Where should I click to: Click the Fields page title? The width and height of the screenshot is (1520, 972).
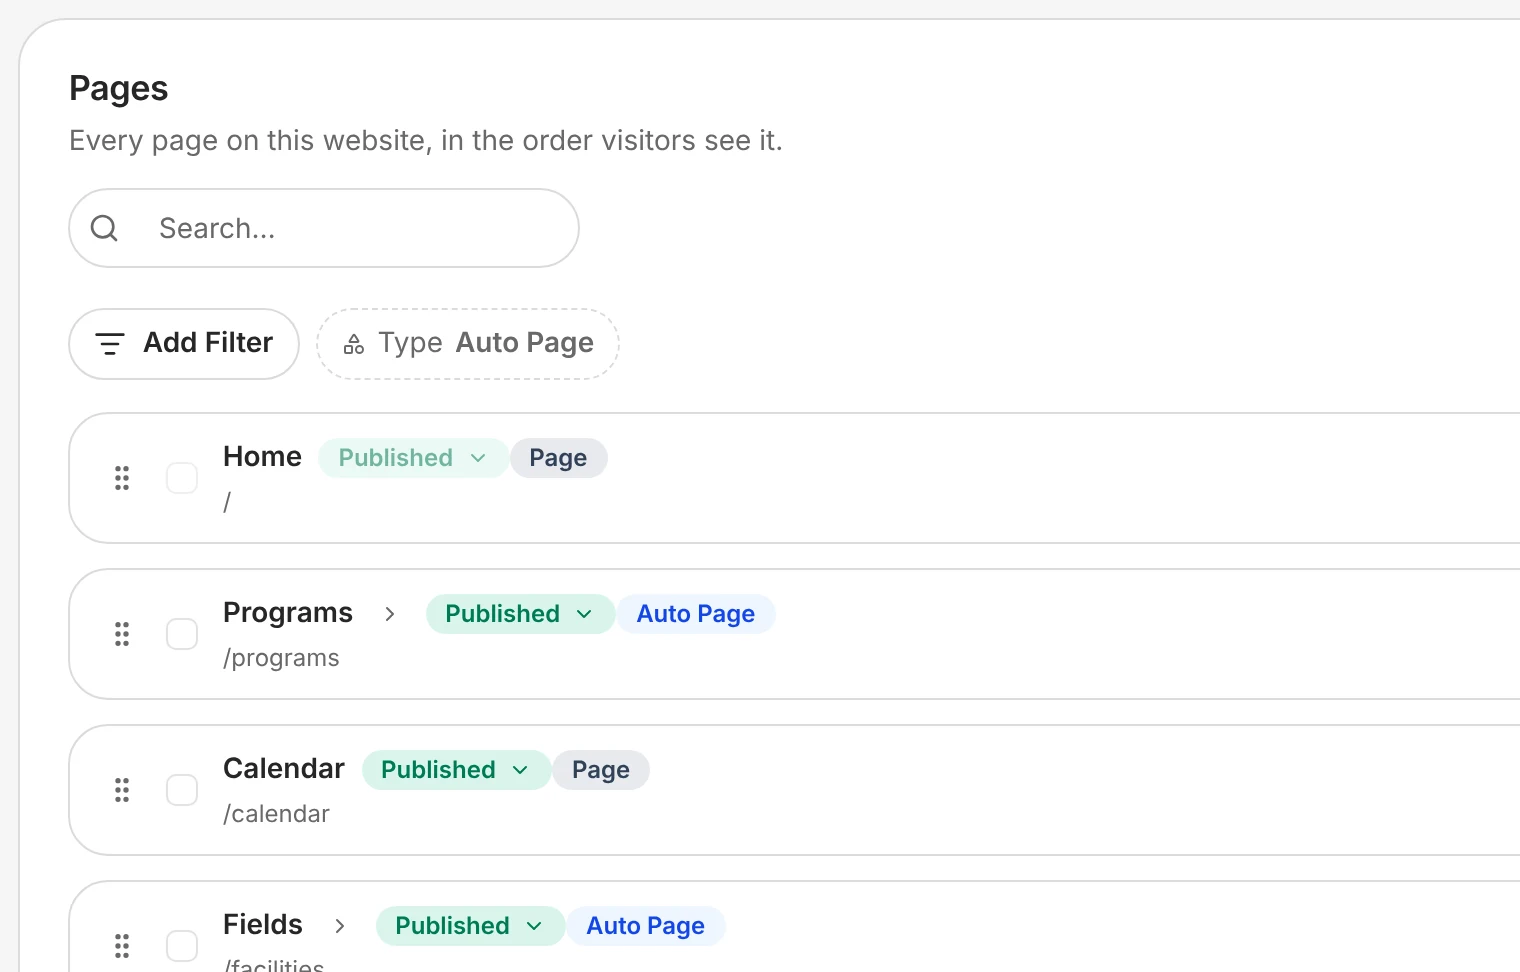263,925
